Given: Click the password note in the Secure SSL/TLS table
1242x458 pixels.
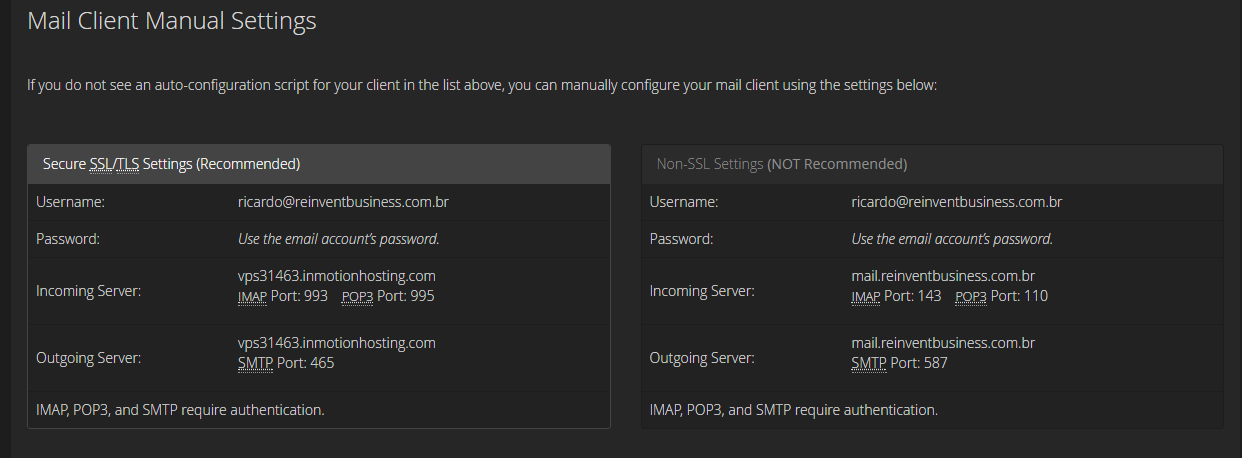Looking at the screenshot, I should point(338,239).
